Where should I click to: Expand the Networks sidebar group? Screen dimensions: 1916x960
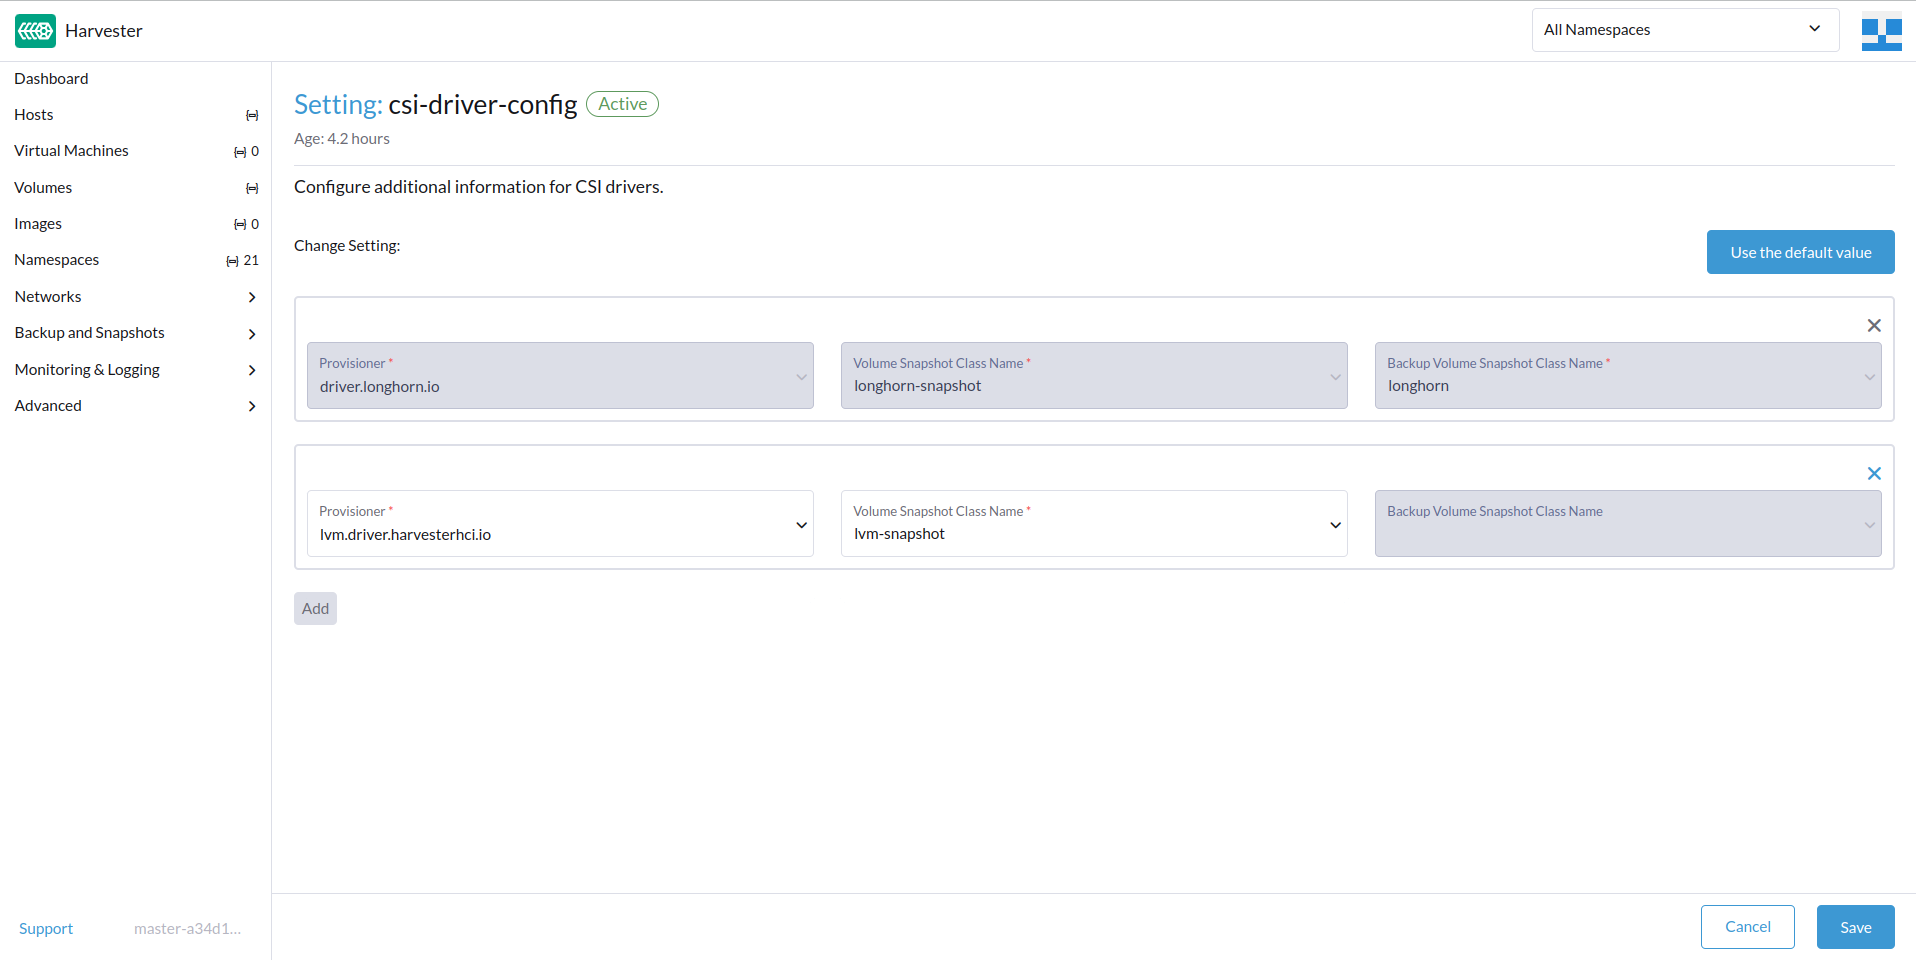[135, 297]
